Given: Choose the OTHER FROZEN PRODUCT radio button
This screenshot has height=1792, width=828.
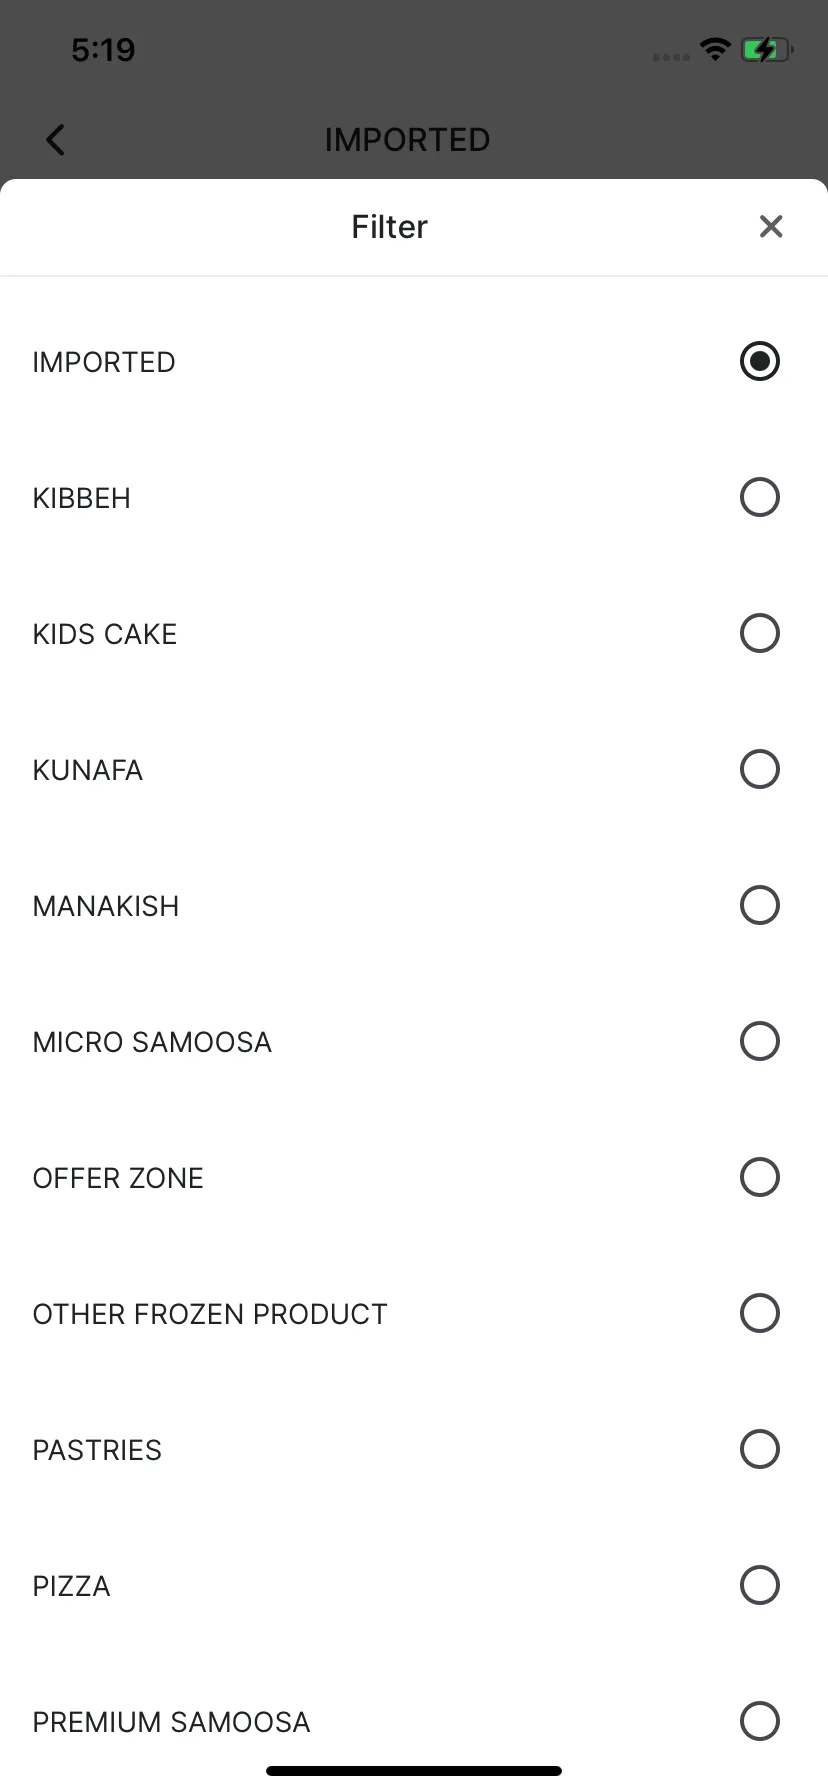Looking at the screenshot, I should 759,1314.
